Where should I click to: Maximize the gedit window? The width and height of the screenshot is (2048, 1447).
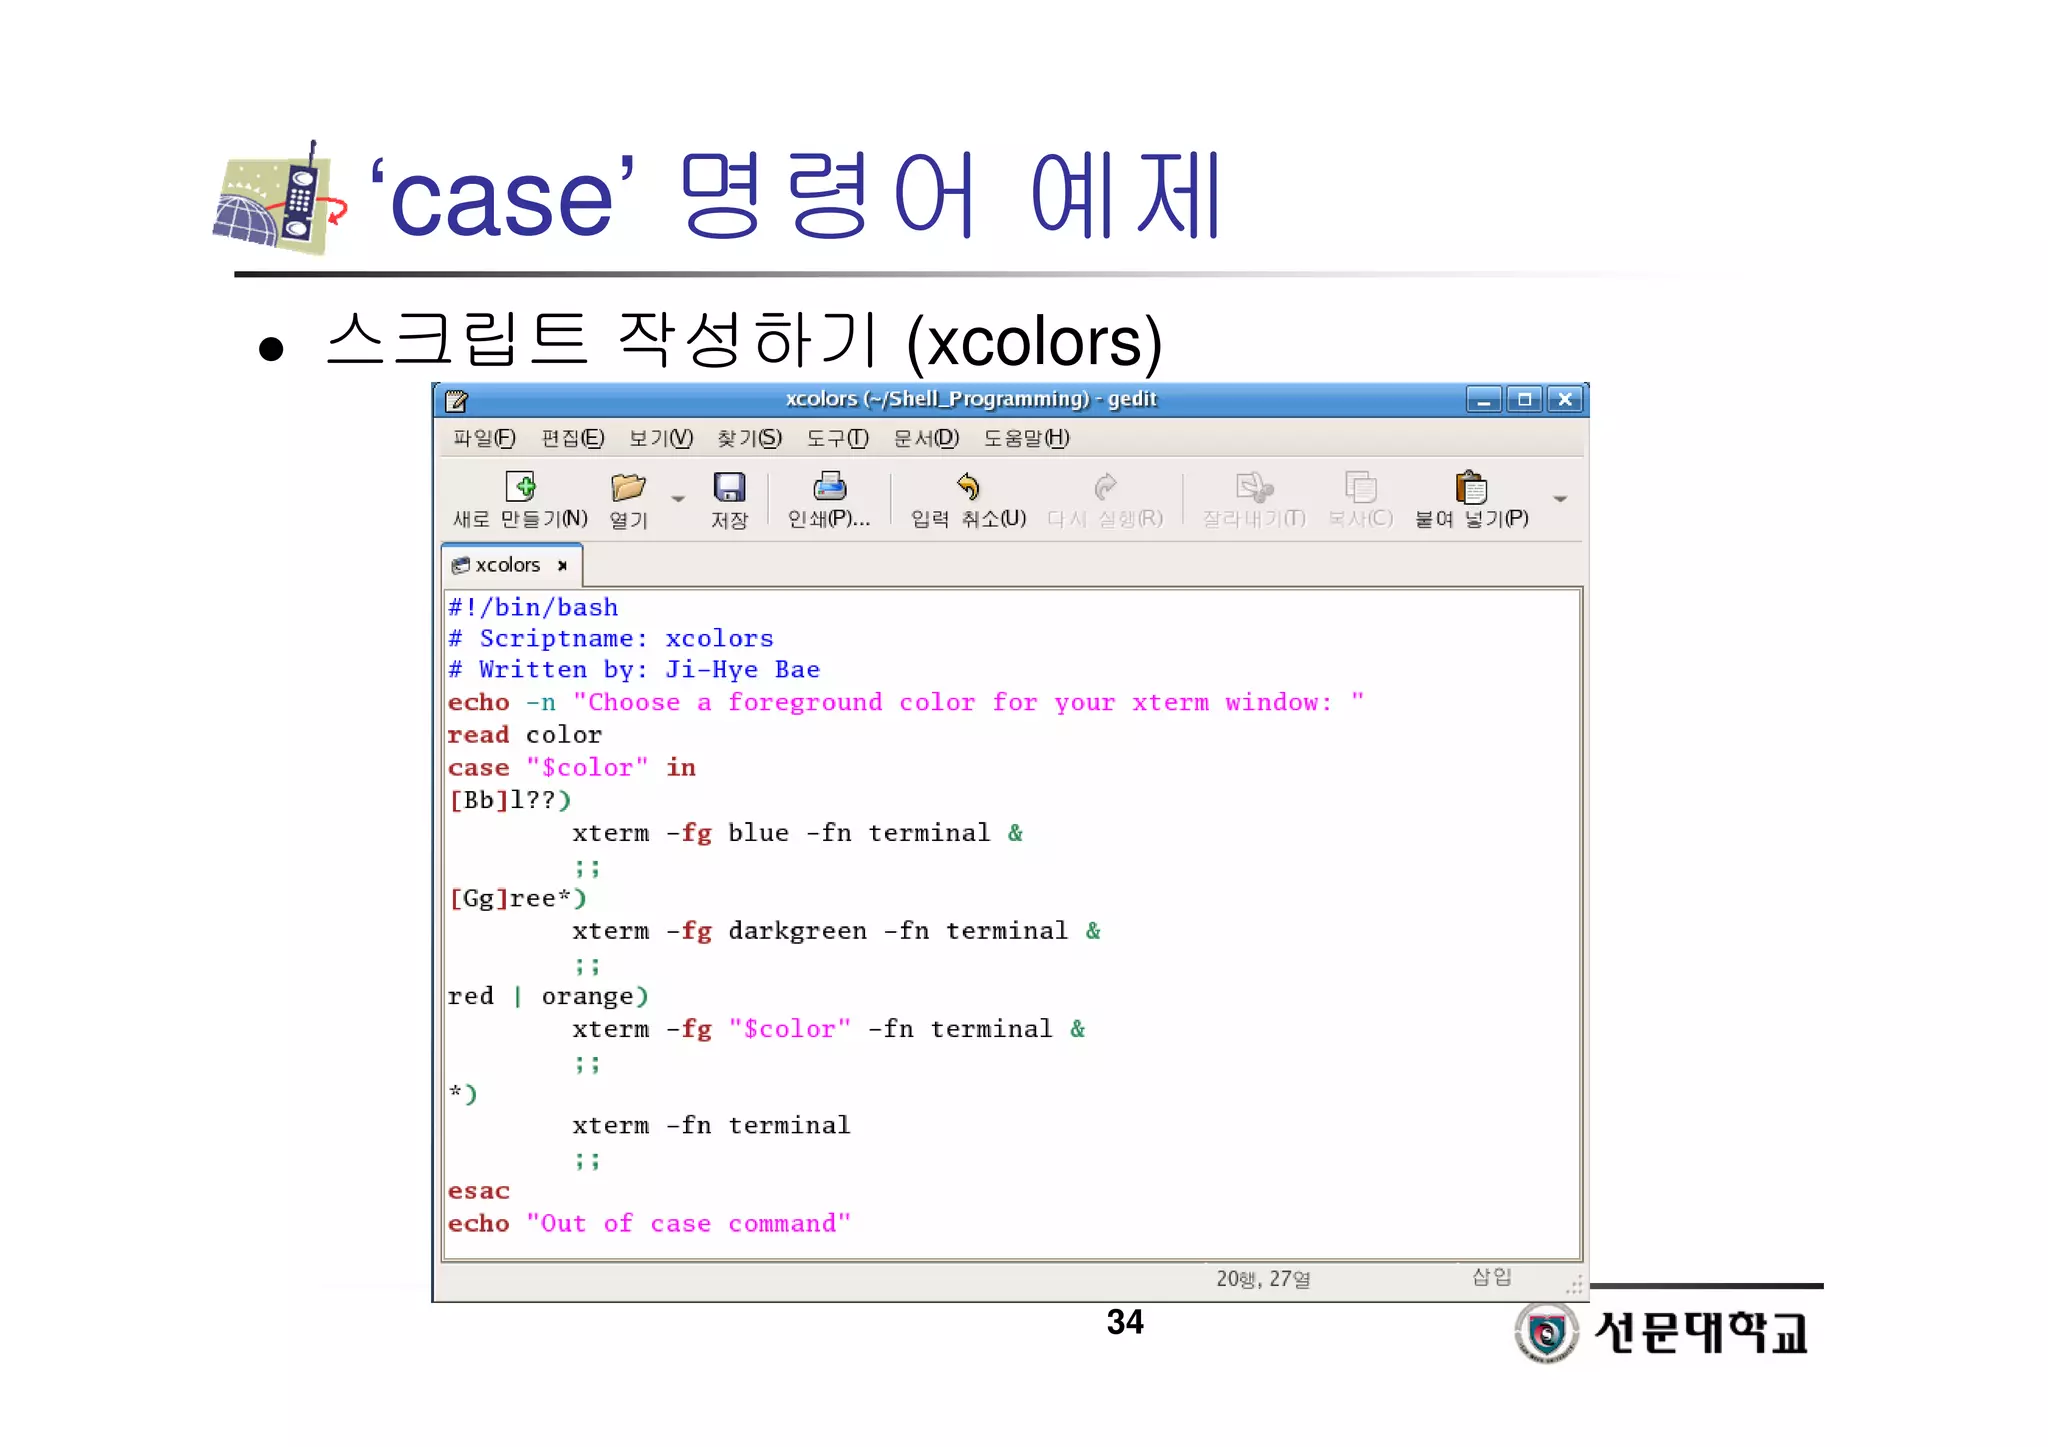(1524, 400)
